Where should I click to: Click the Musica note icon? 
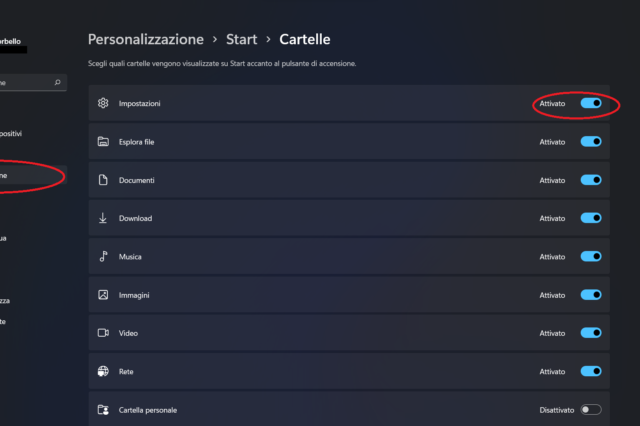point(103,257)
